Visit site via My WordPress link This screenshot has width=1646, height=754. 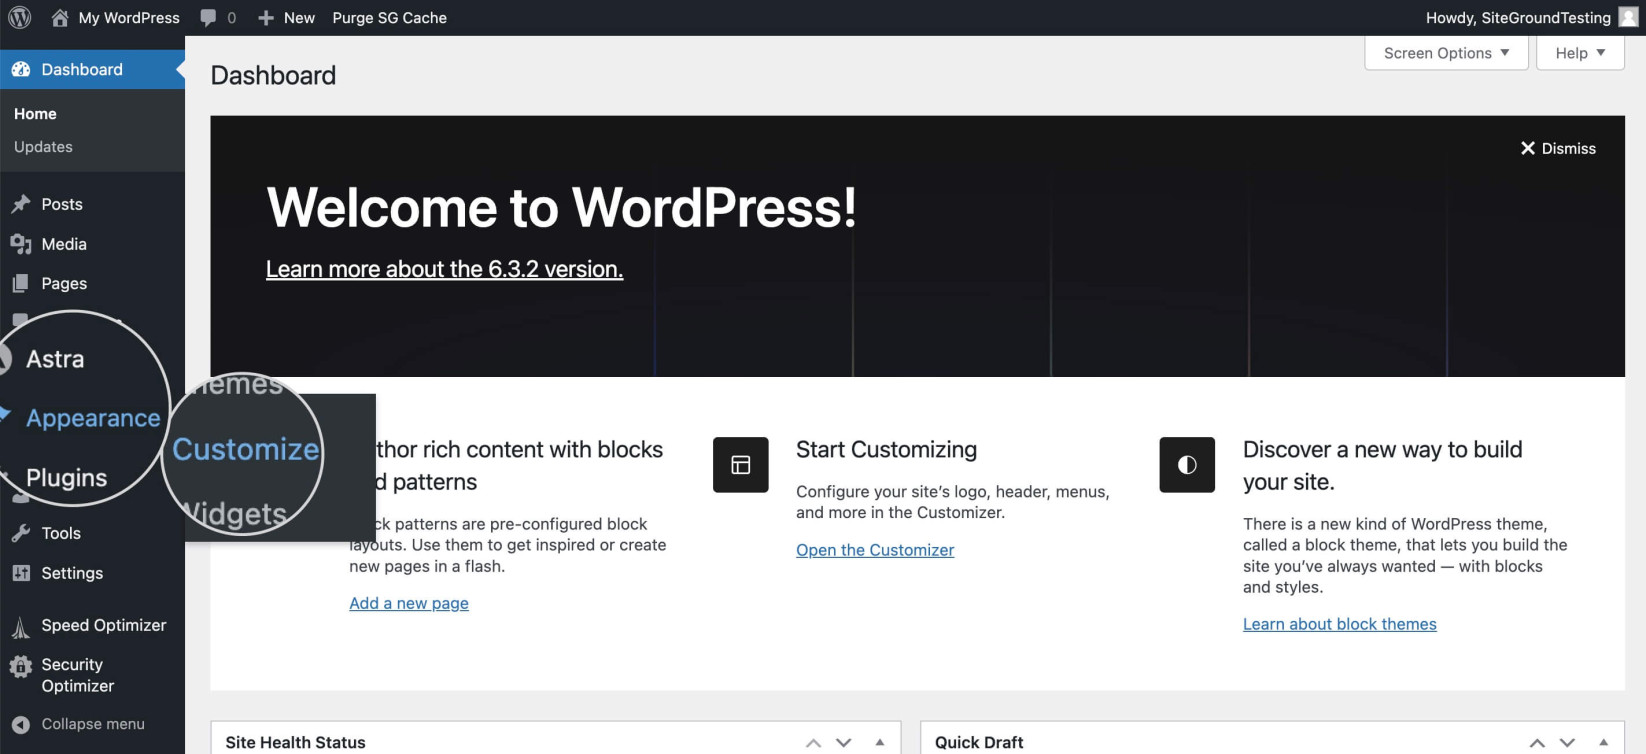[116, 18]
